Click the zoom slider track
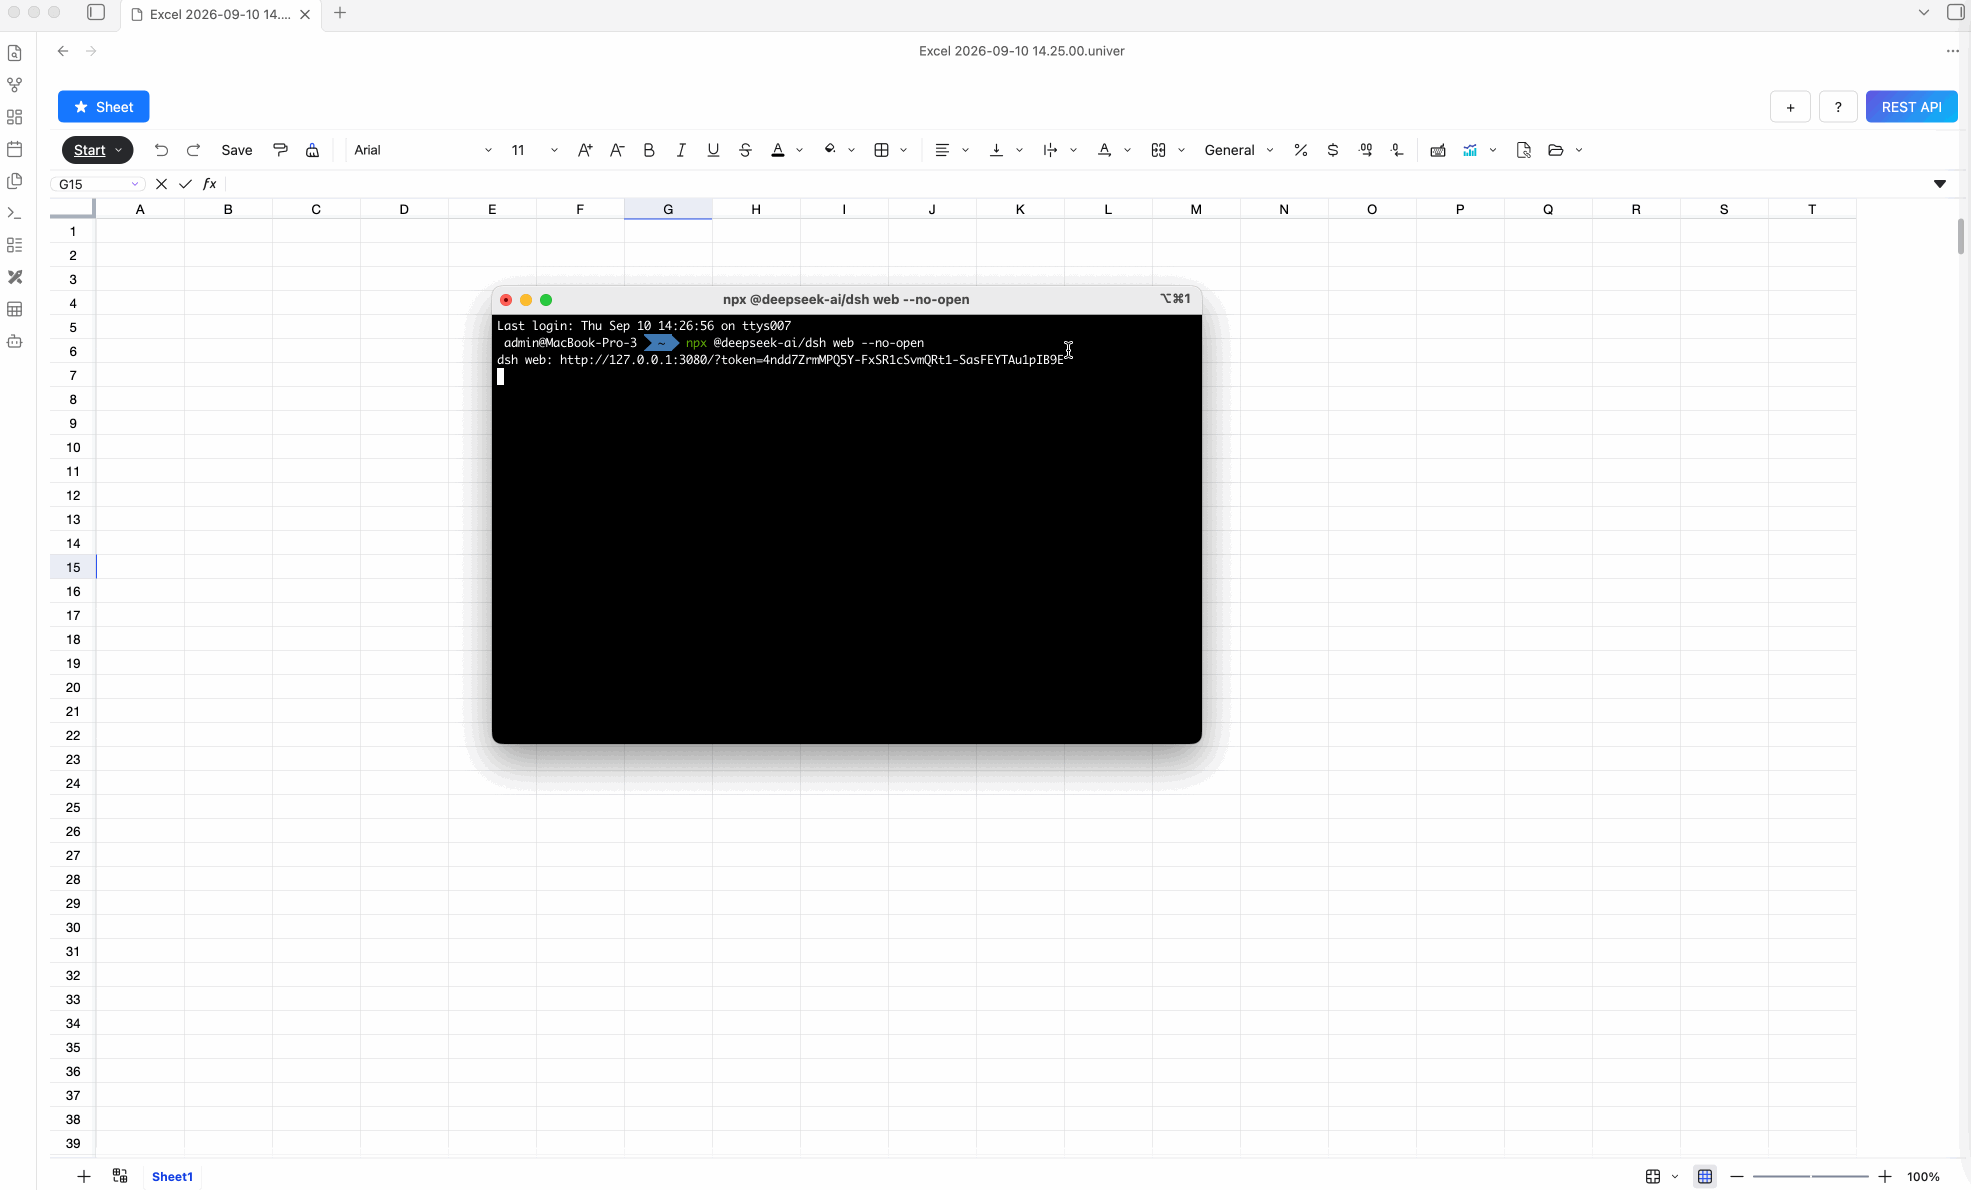 [x=1810, y=1177]
